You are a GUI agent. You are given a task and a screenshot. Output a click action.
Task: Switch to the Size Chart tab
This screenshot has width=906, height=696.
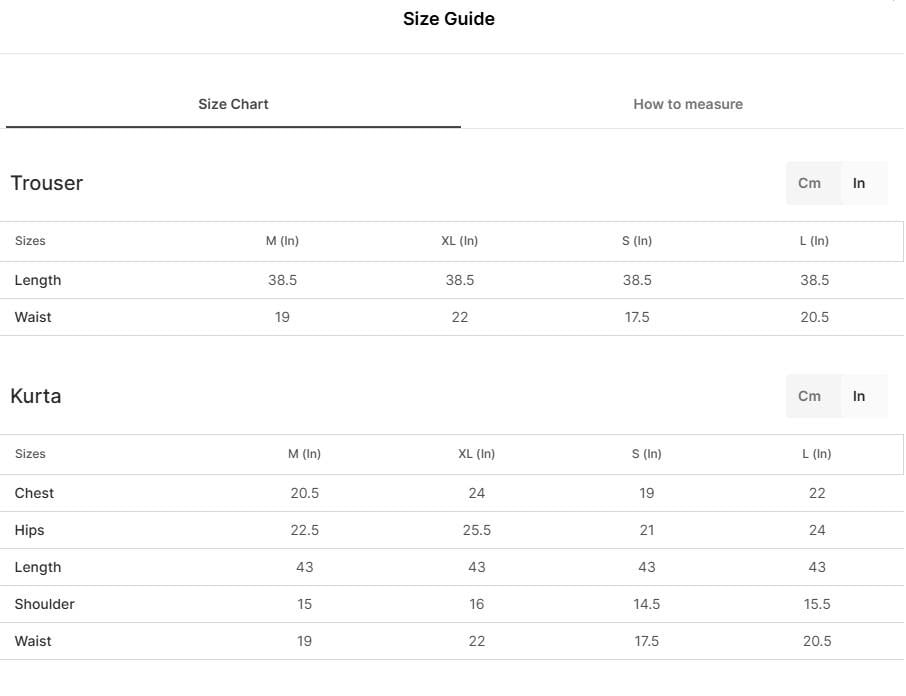pyautogui.click(x=233, y=105)
